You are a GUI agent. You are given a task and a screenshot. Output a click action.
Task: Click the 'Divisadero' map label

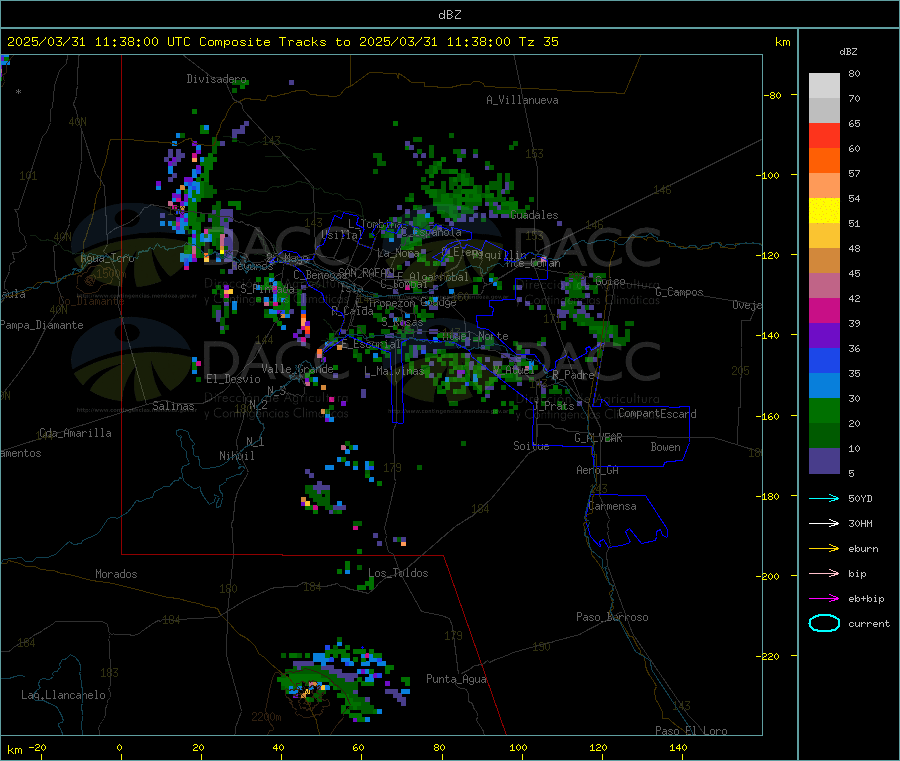pyautogui.click(x=216, y=79)
